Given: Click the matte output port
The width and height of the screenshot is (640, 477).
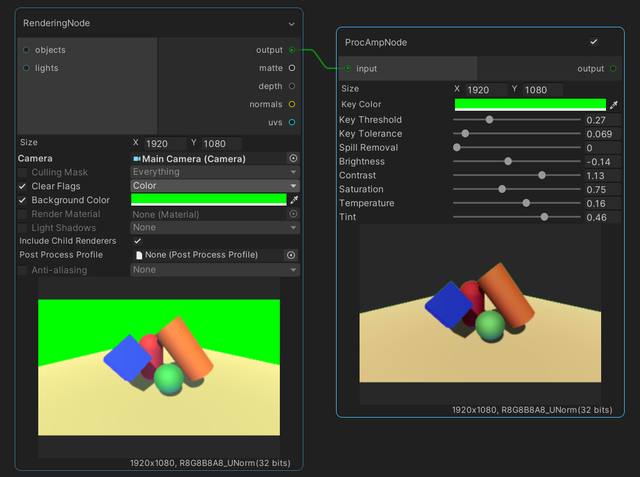Looking at the screenshot, I should coord(291,68).
